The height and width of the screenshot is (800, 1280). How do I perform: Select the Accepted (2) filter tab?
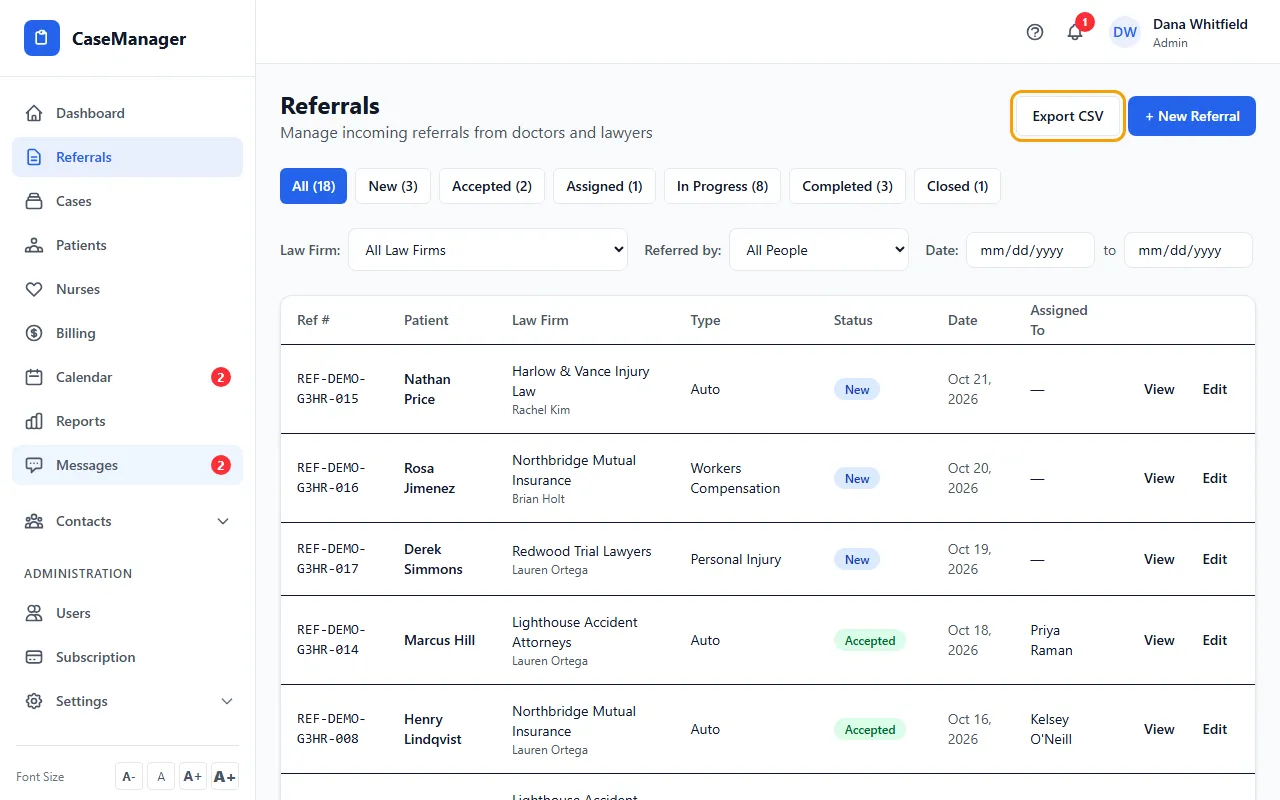click(492, 186)
